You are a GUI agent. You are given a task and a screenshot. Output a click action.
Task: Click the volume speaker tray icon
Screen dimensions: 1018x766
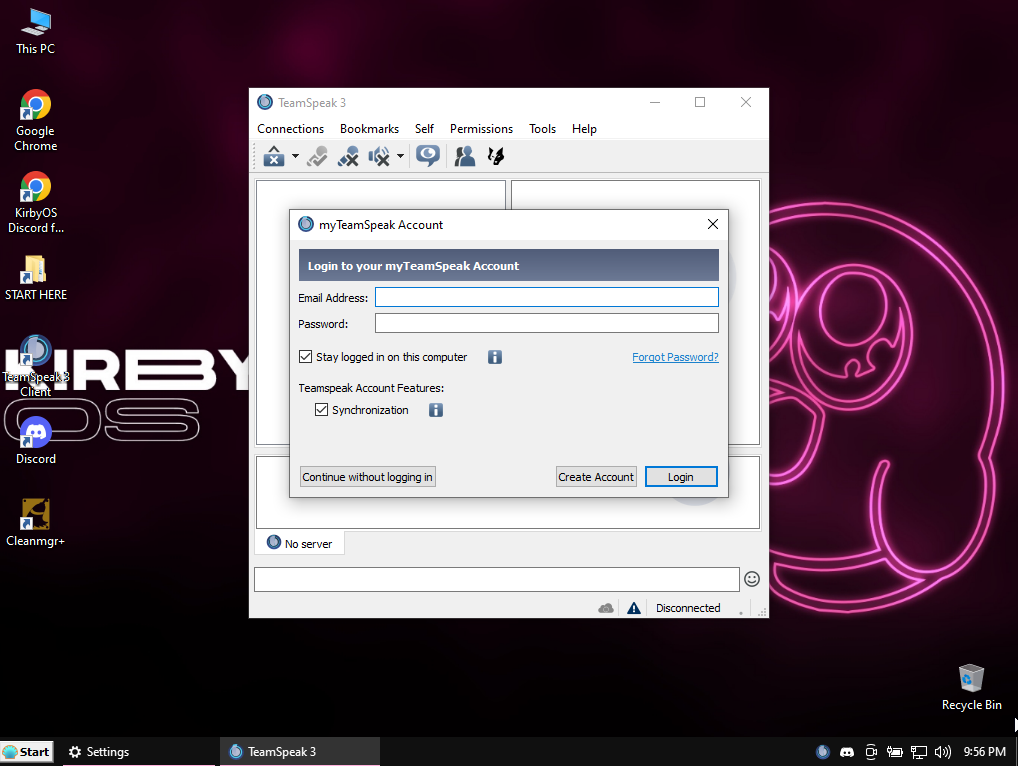click(x=942, y=752)
